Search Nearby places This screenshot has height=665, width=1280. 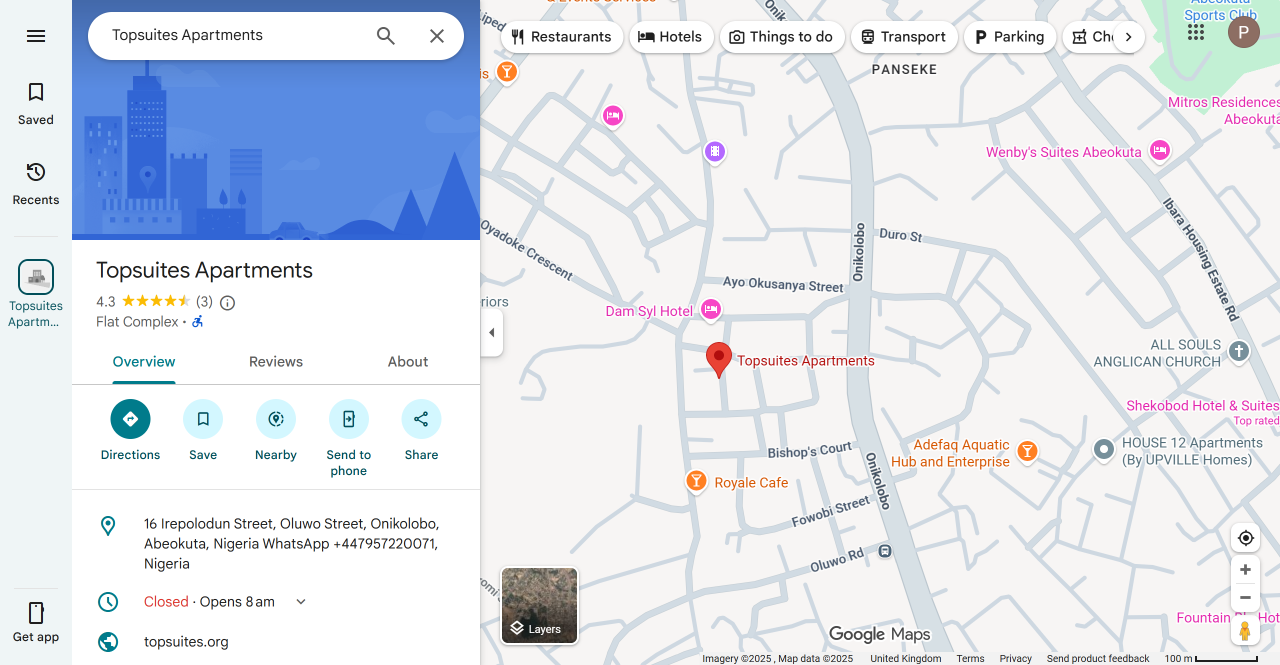[276, 431]
